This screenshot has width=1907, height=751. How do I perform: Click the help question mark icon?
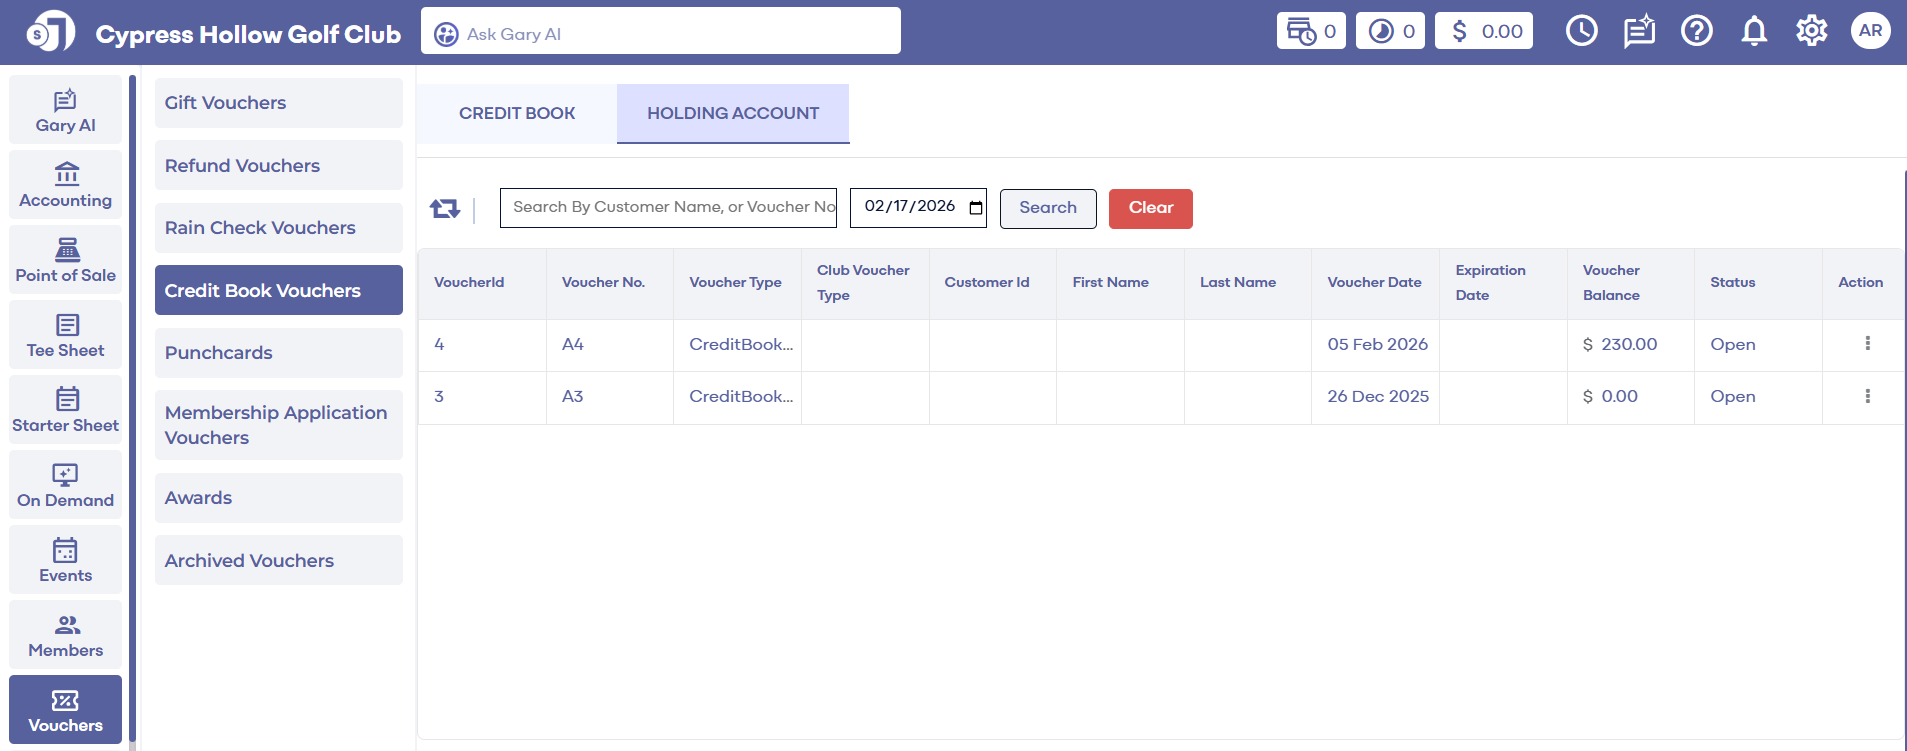pos(1696,31)
